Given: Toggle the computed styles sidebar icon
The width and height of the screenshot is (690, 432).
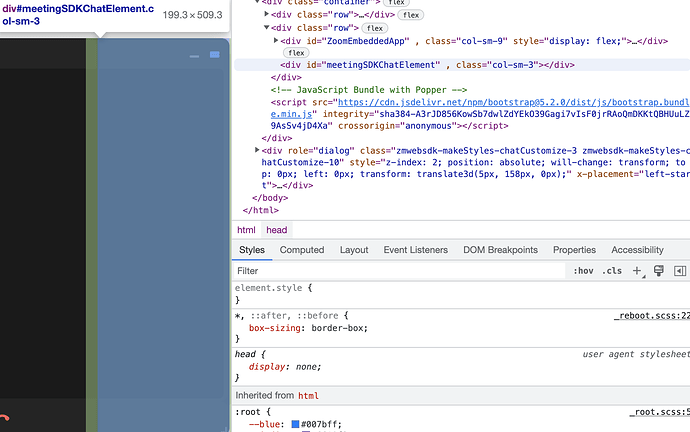Looking at the screenshot, I should point(680,271).
